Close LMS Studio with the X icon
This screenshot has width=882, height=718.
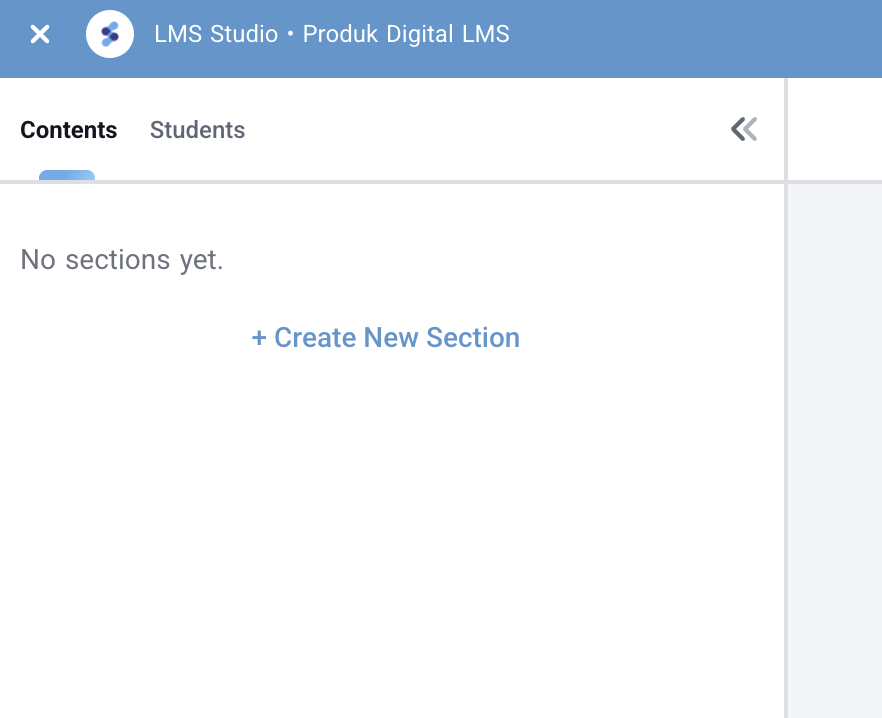click(39, 35)
